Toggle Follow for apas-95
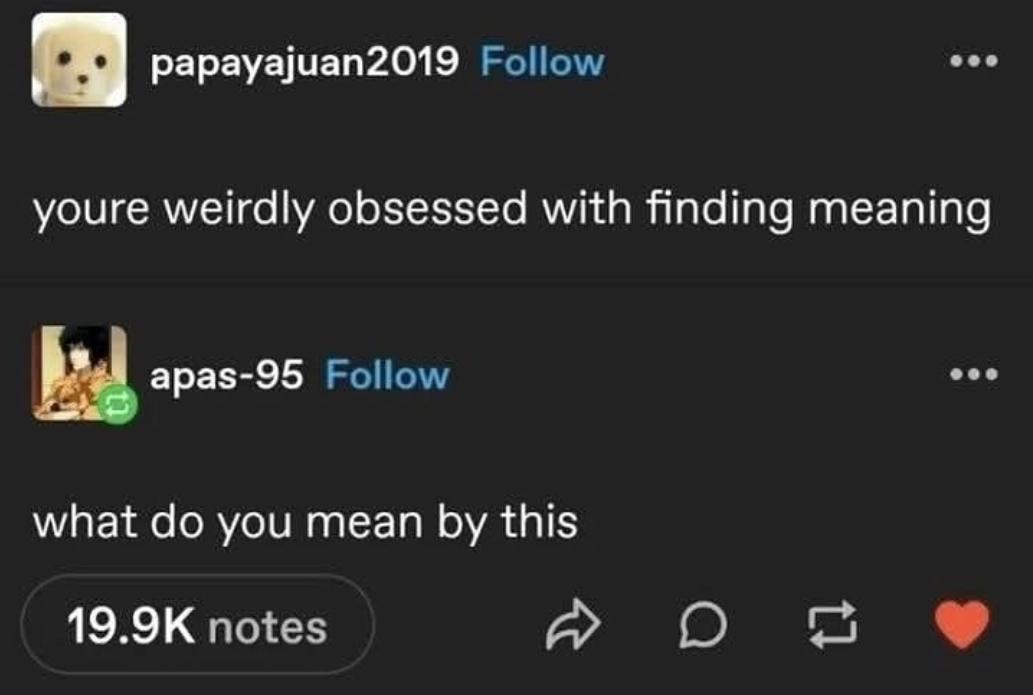1033x695 pixels. pos(388,376)
